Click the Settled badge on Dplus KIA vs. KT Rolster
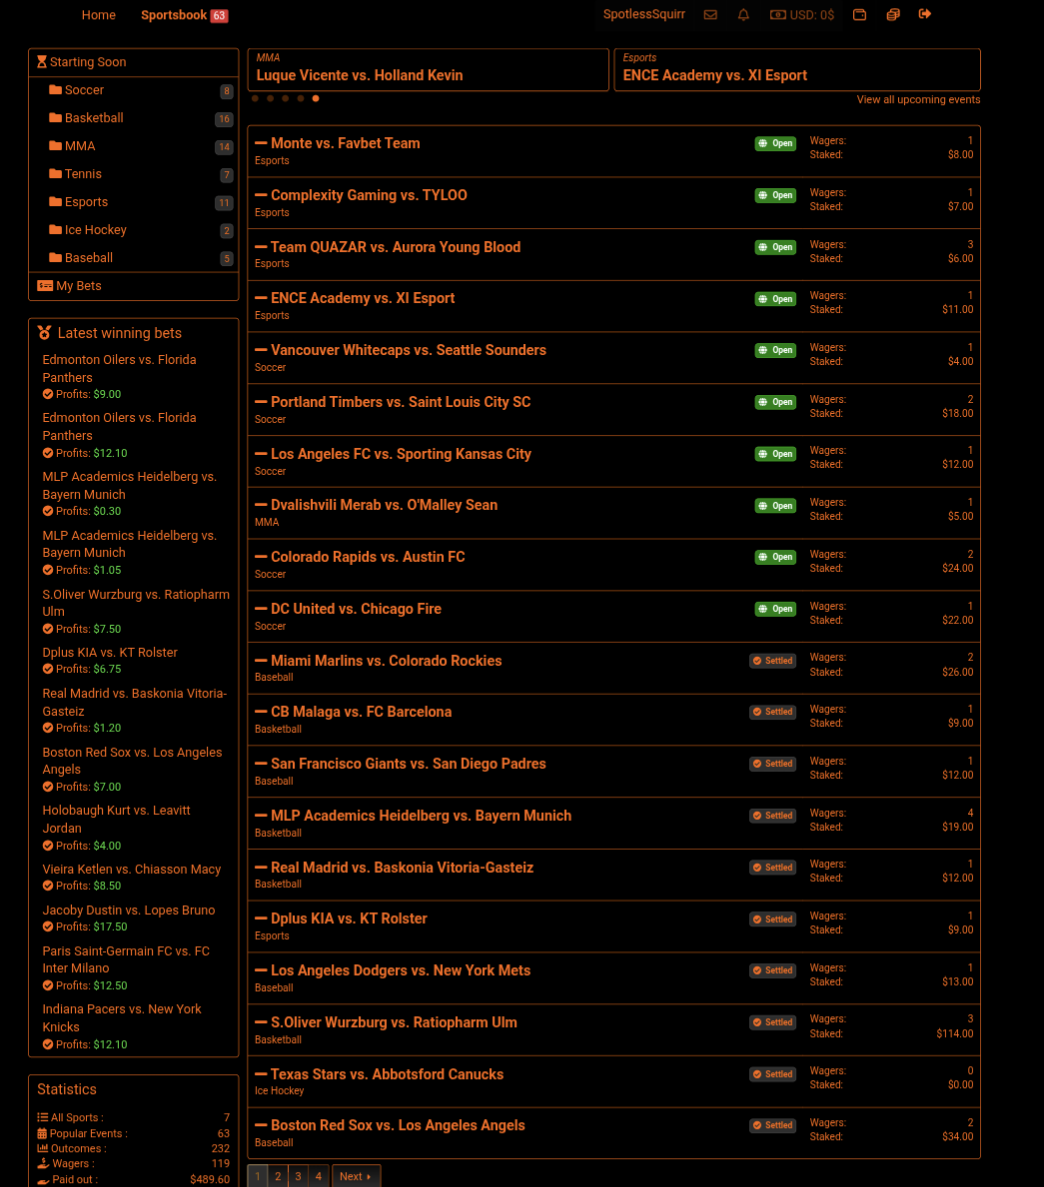1044x1187 pixels. tap(772, 919)
